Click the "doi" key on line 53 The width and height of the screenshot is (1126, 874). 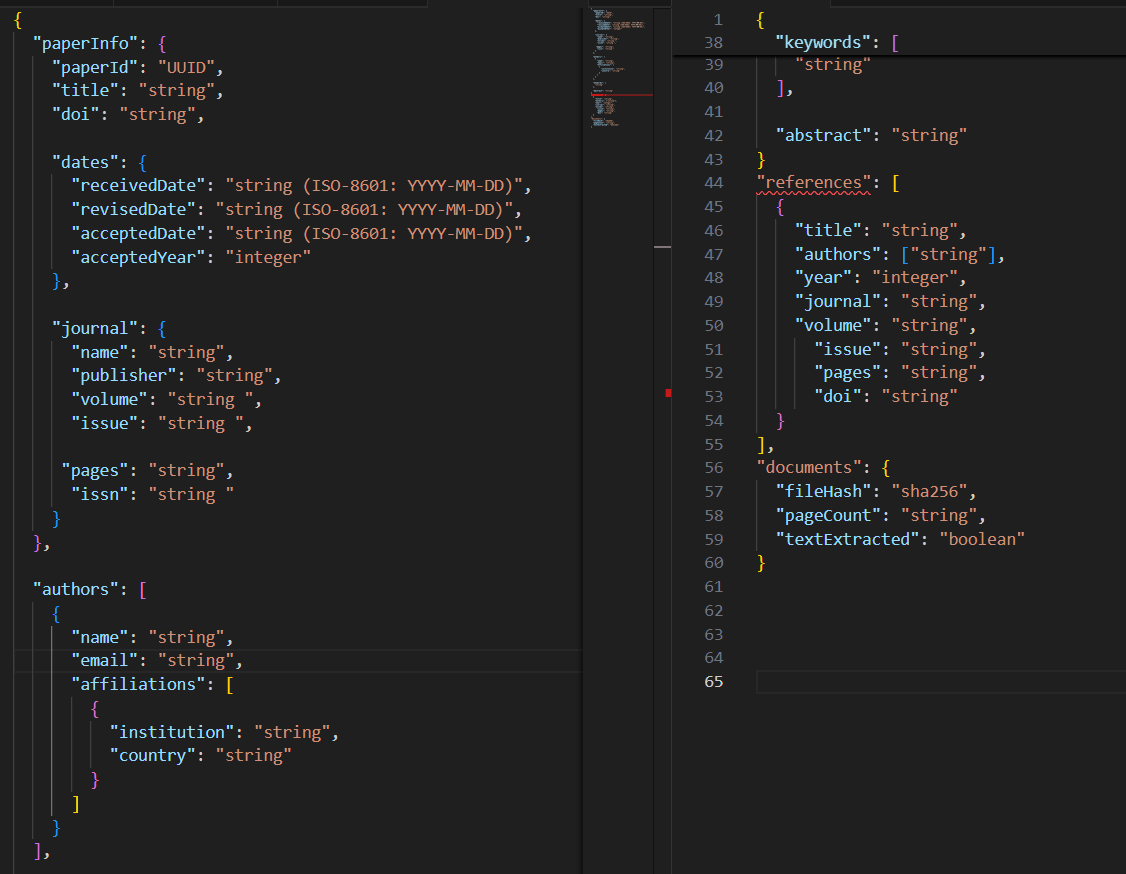(837, 396)
